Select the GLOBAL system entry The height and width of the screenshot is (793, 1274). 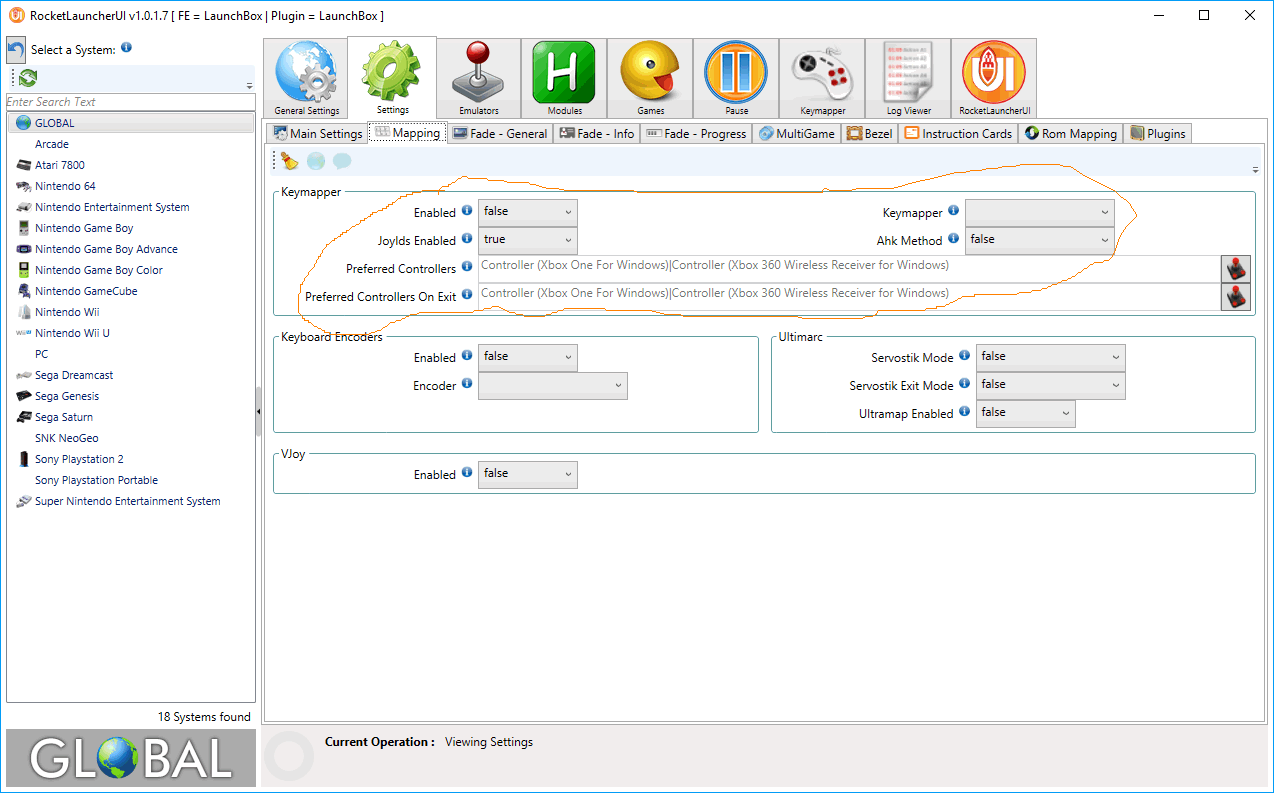(x=131, y=123)
